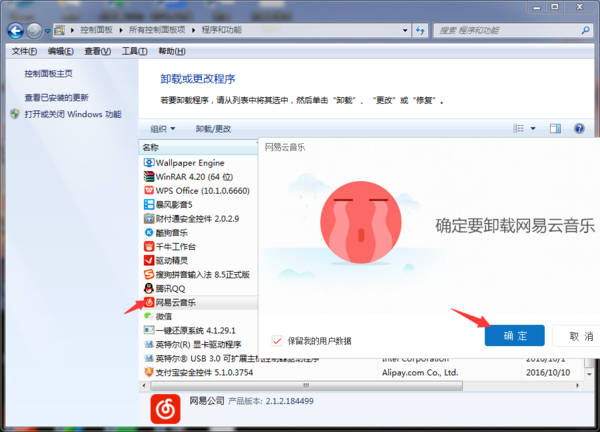Select the 网易云音乐 list icon
The image size is (600, 432).
point(148,302)
